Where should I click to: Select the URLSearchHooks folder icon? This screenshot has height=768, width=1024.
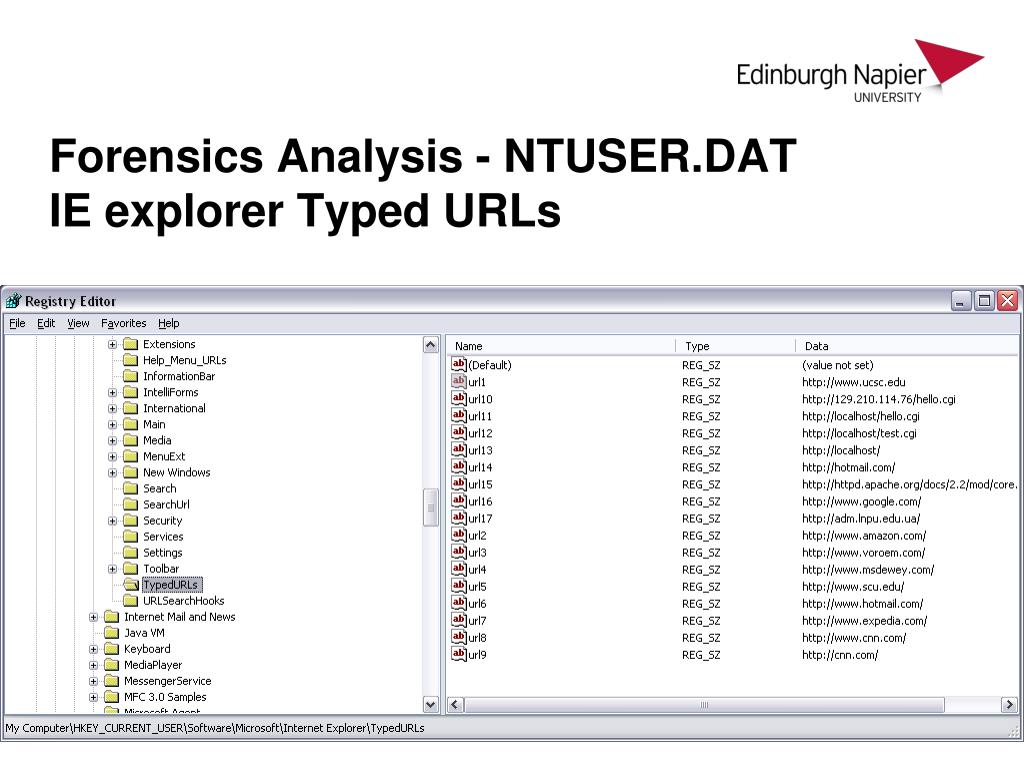131,601
